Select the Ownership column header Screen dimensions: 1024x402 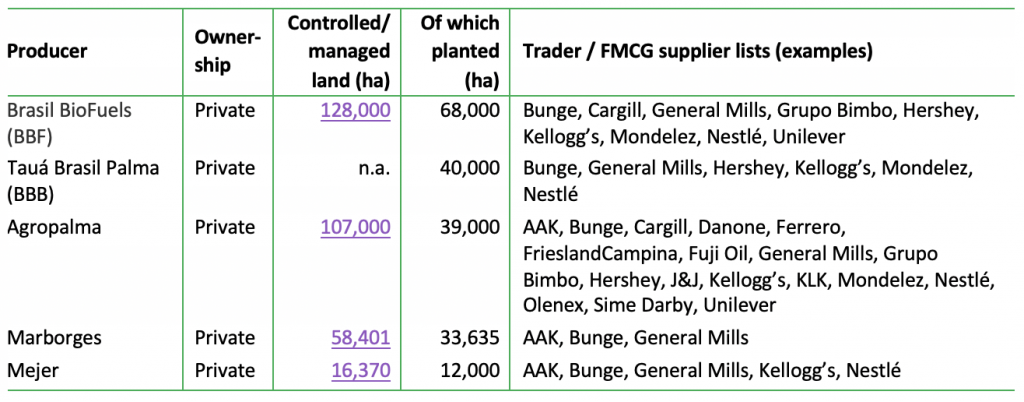click(227, 51)
